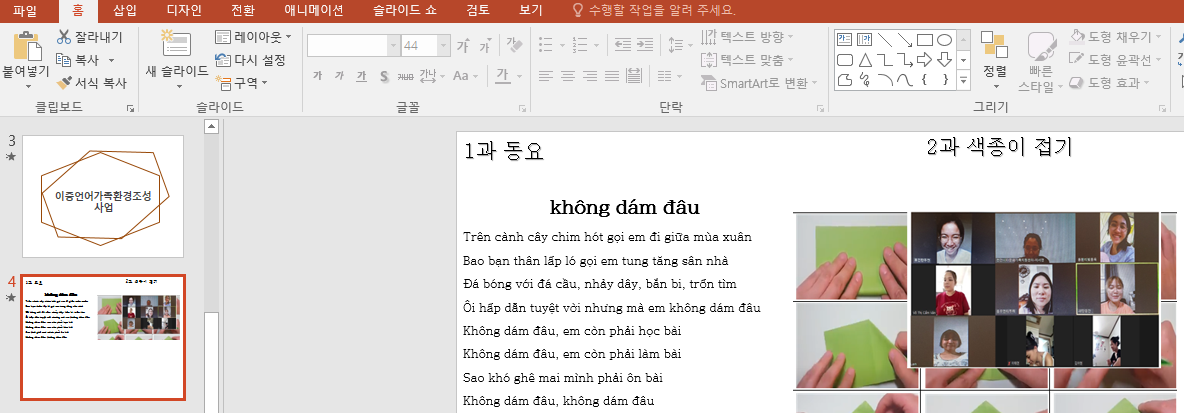Select the Down Arrow block shape
Viewport: 1184px width, 413px height.
944,60
